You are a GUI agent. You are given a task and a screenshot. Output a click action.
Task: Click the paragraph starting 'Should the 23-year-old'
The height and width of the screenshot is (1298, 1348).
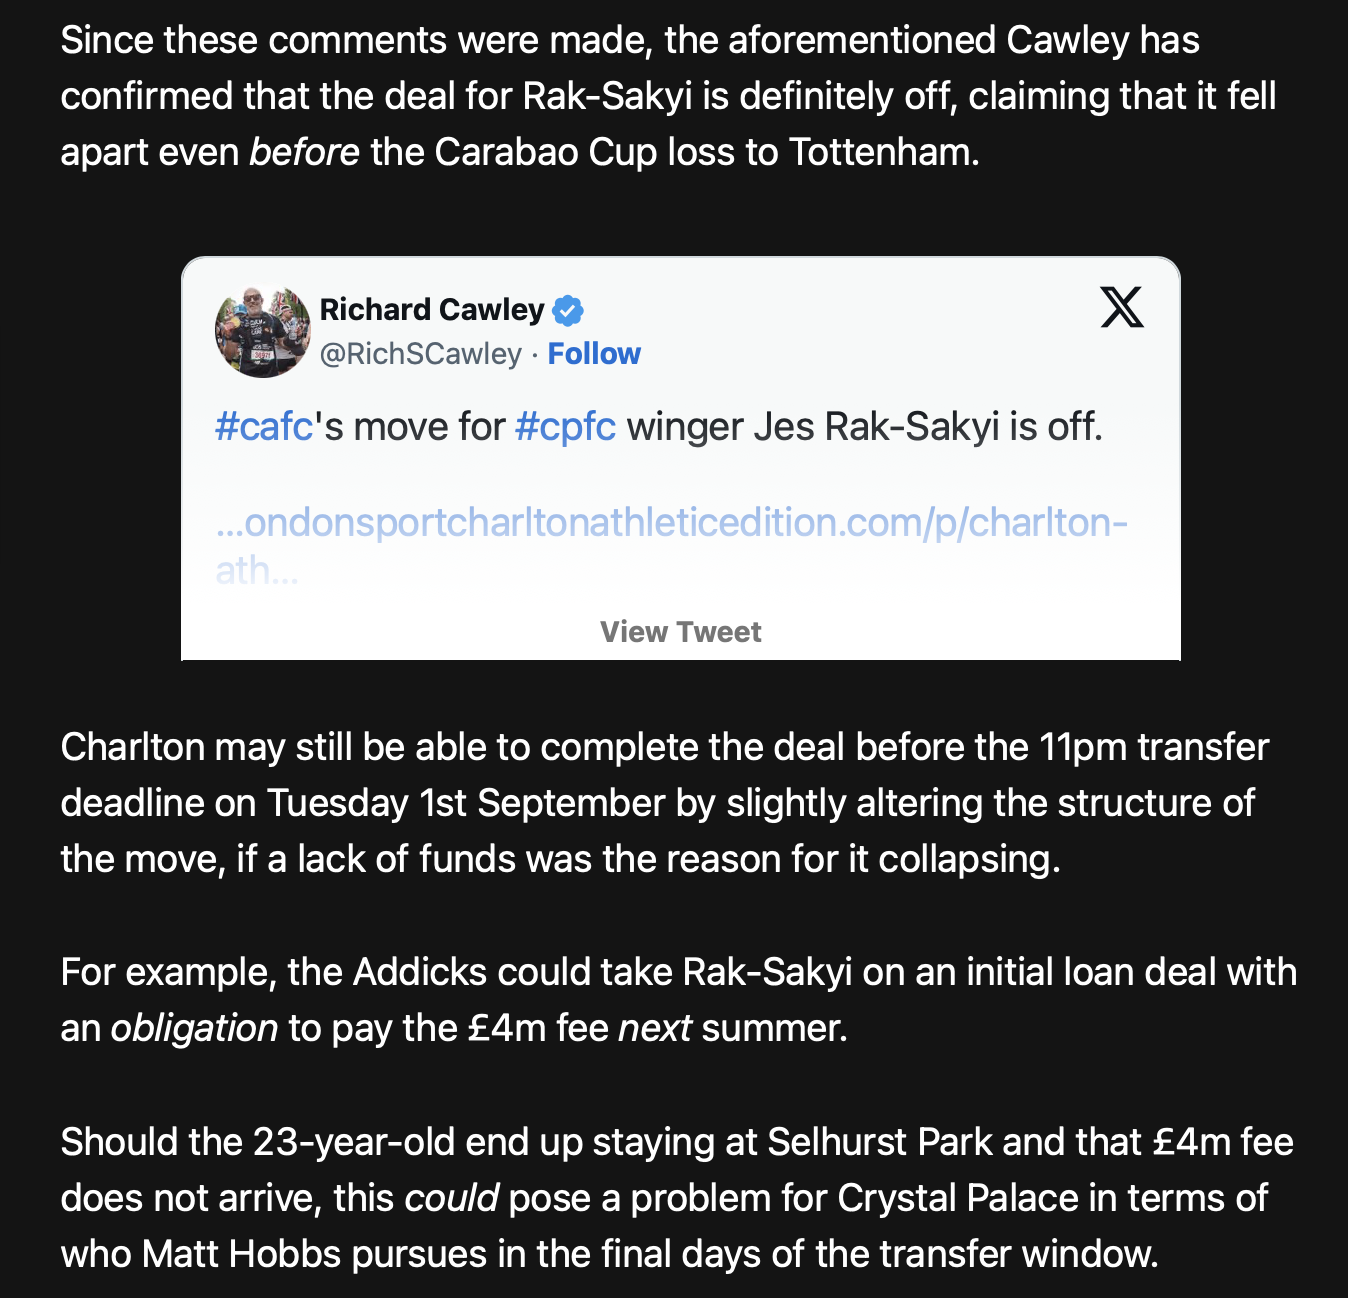677,1198
